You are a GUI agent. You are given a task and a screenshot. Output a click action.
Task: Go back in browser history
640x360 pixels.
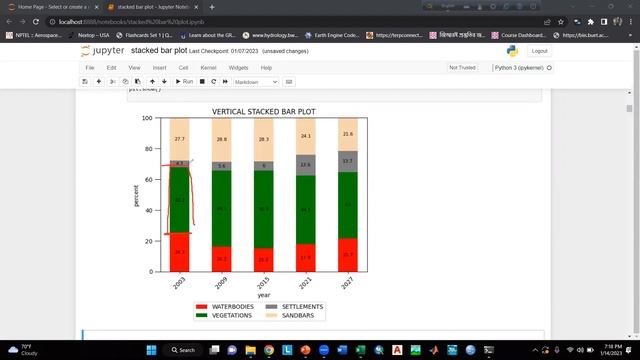(9, 22)
